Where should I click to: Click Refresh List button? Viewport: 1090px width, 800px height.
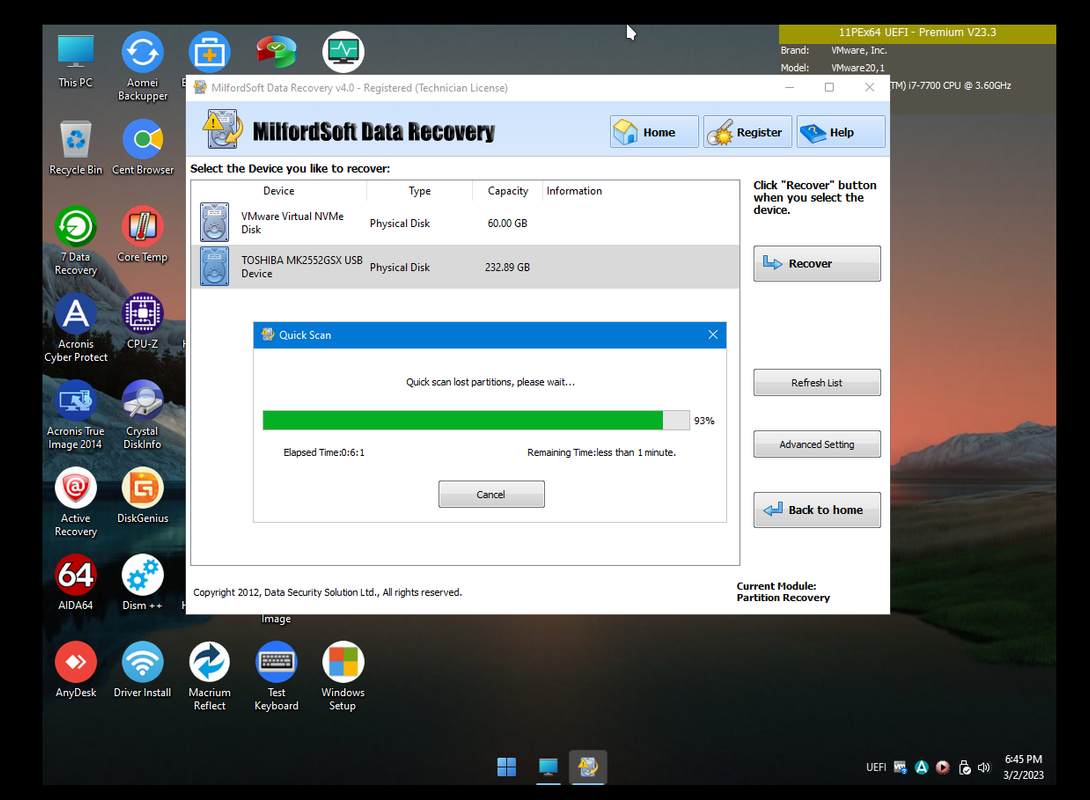[817, 382]
